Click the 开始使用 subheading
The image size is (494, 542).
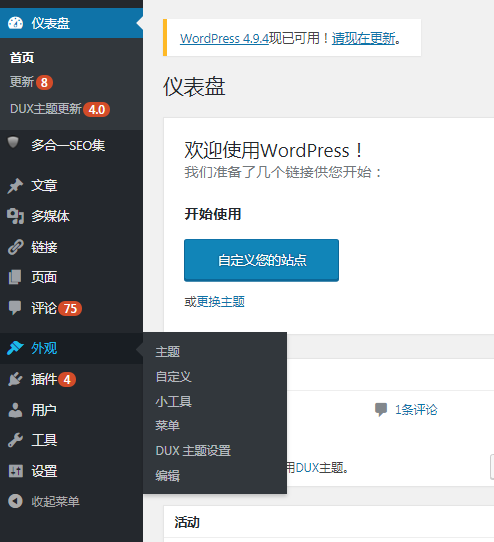213,214
